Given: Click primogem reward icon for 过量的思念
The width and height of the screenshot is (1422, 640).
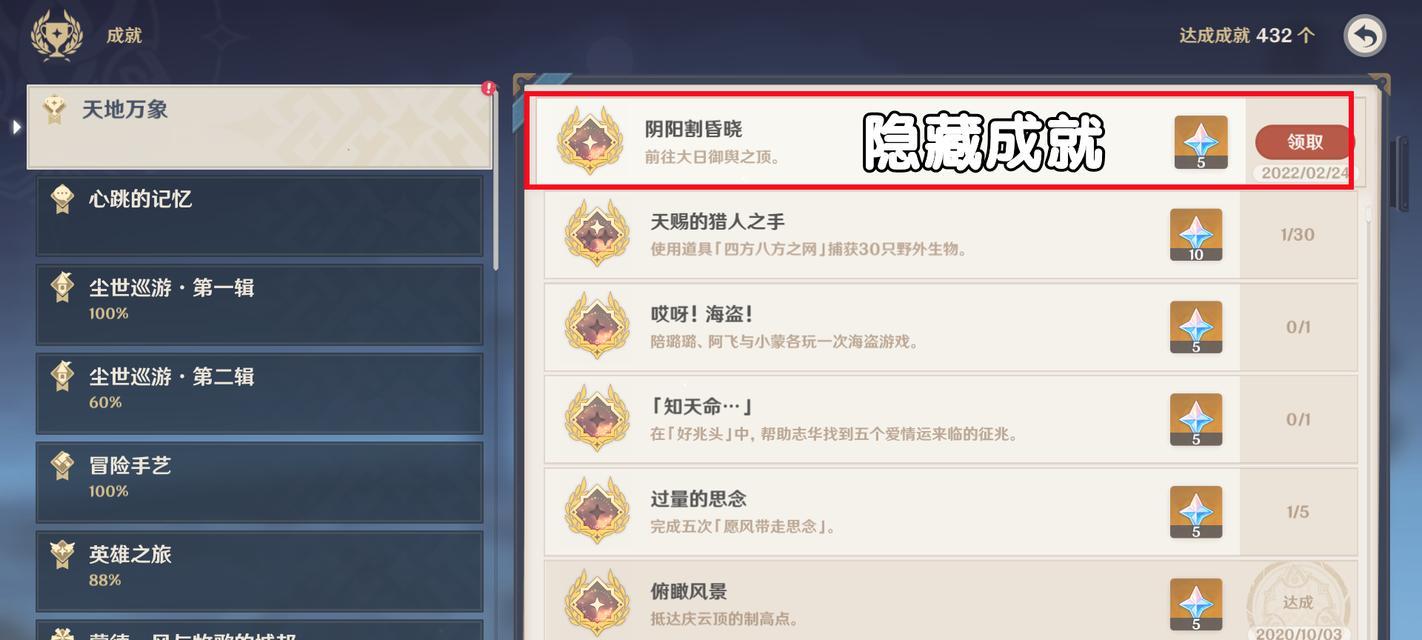Looking at the screenshot, I should [x=1196, y=512].
